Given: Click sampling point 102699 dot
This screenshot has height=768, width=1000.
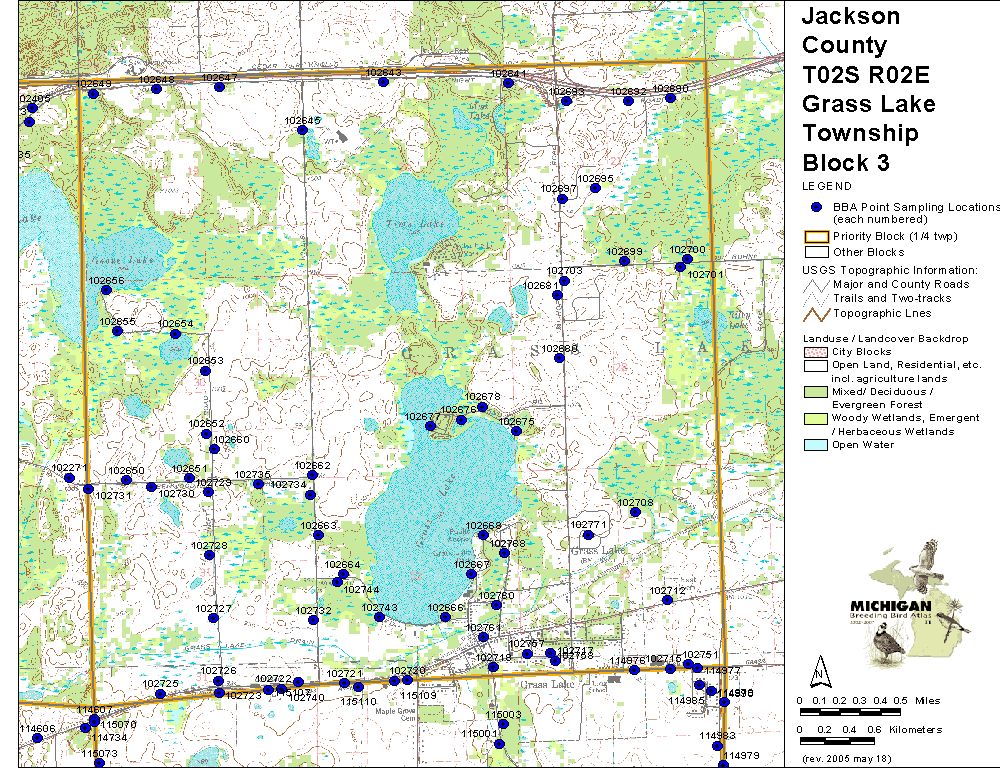Looking at the screenshot, I should click(x=624, y=261).
